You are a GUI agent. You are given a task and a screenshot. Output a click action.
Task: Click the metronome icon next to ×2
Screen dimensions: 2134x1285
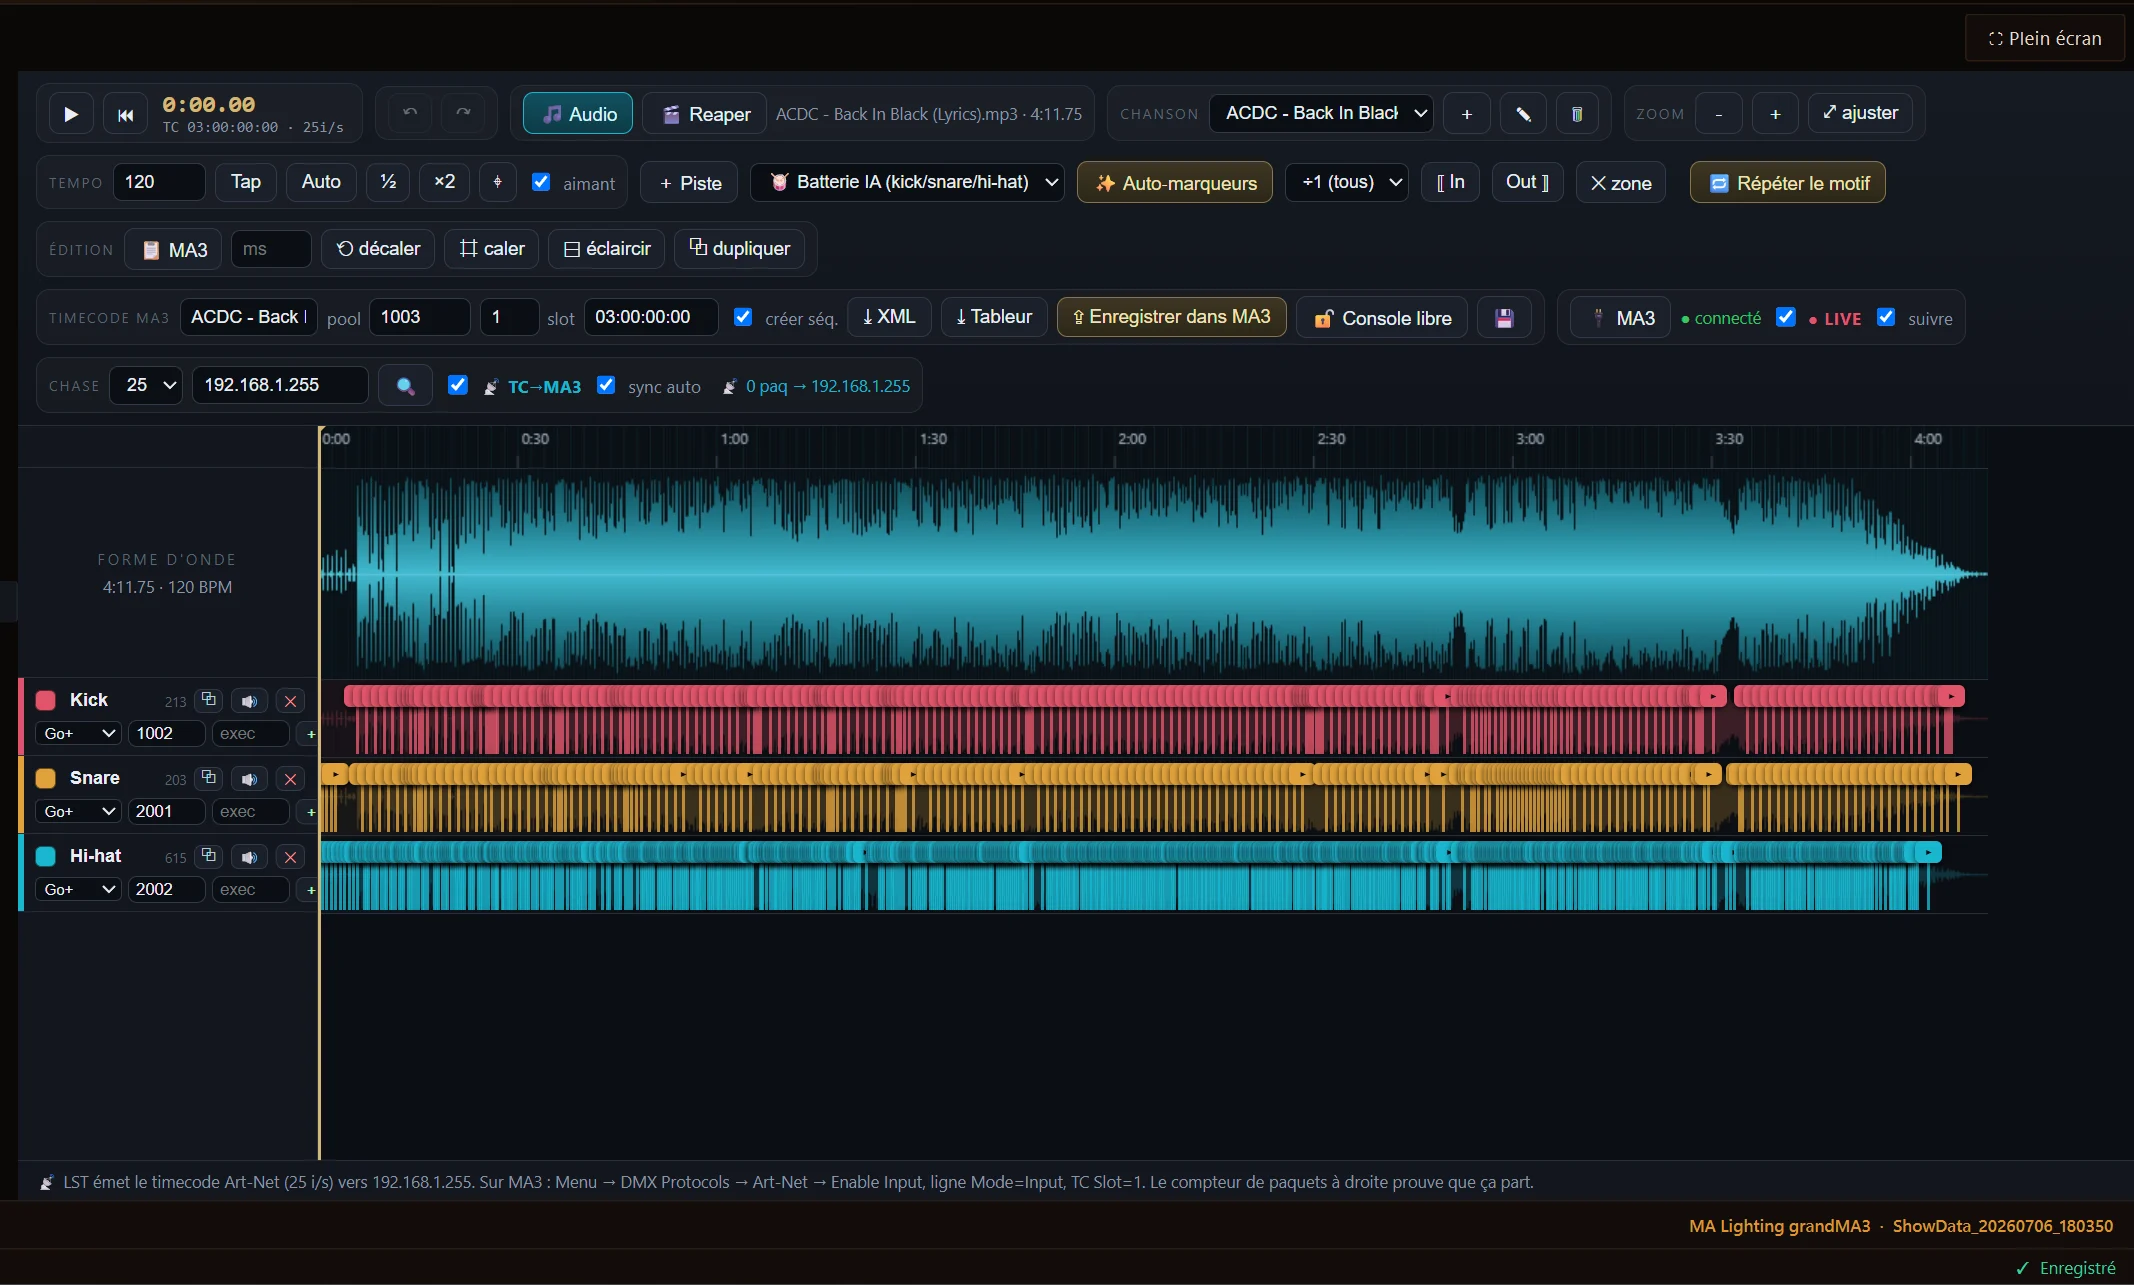point(497,182)
